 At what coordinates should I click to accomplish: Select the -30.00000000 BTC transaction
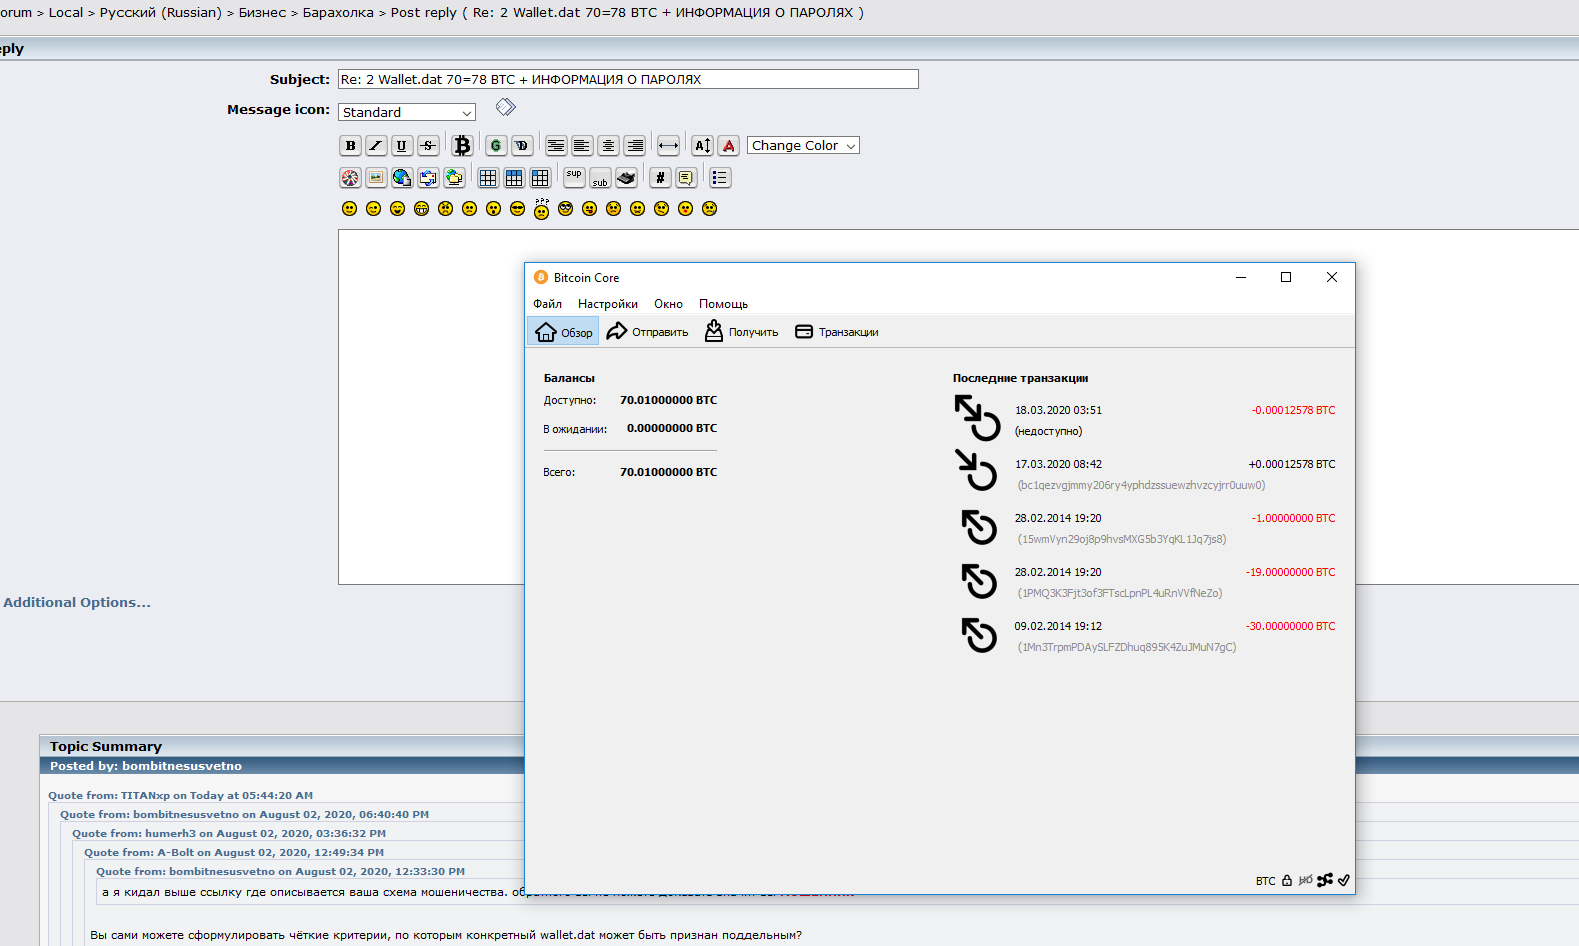click(x=1145, y=636)
